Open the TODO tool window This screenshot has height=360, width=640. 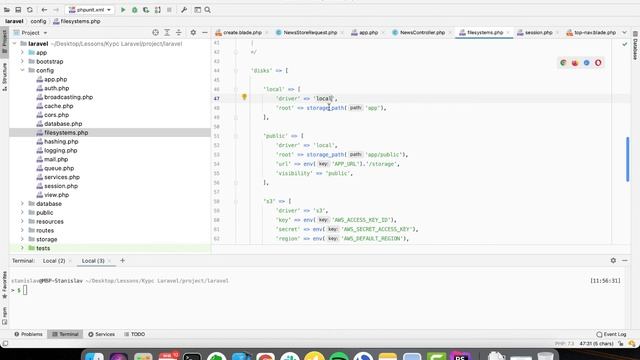tap(134, 334)
